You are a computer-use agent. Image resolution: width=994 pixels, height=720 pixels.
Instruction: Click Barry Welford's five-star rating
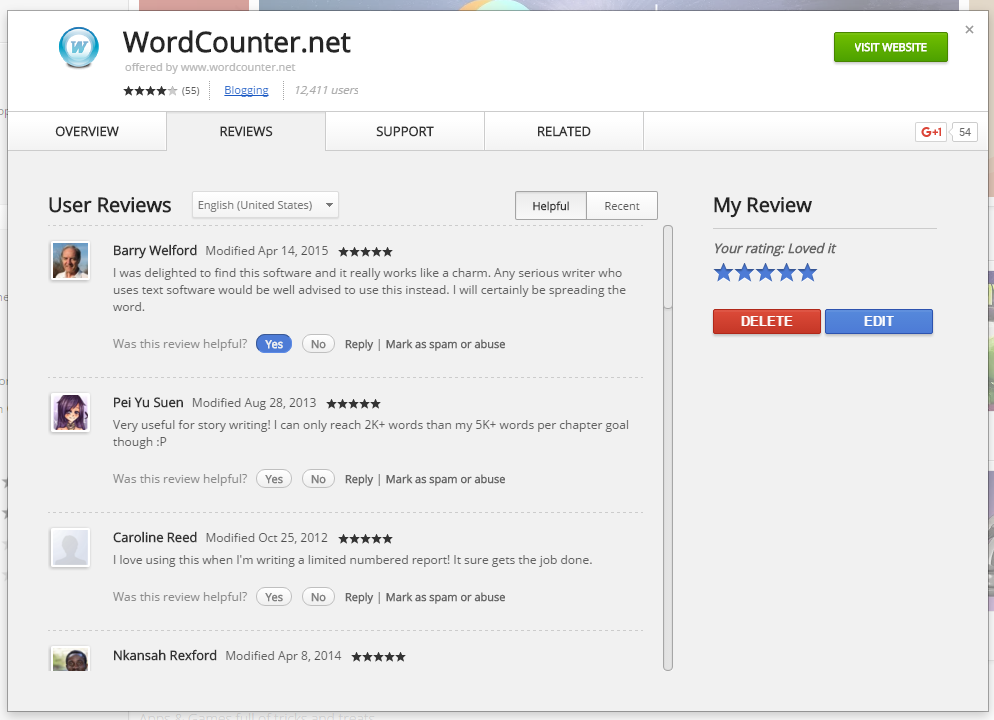point(366,252)
